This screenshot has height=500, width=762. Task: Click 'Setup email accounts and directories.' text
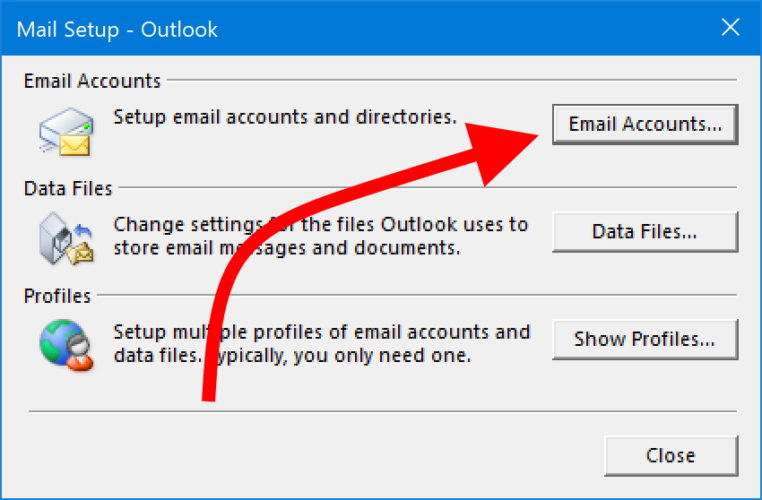pyautogui.click(x=285, y=117)
